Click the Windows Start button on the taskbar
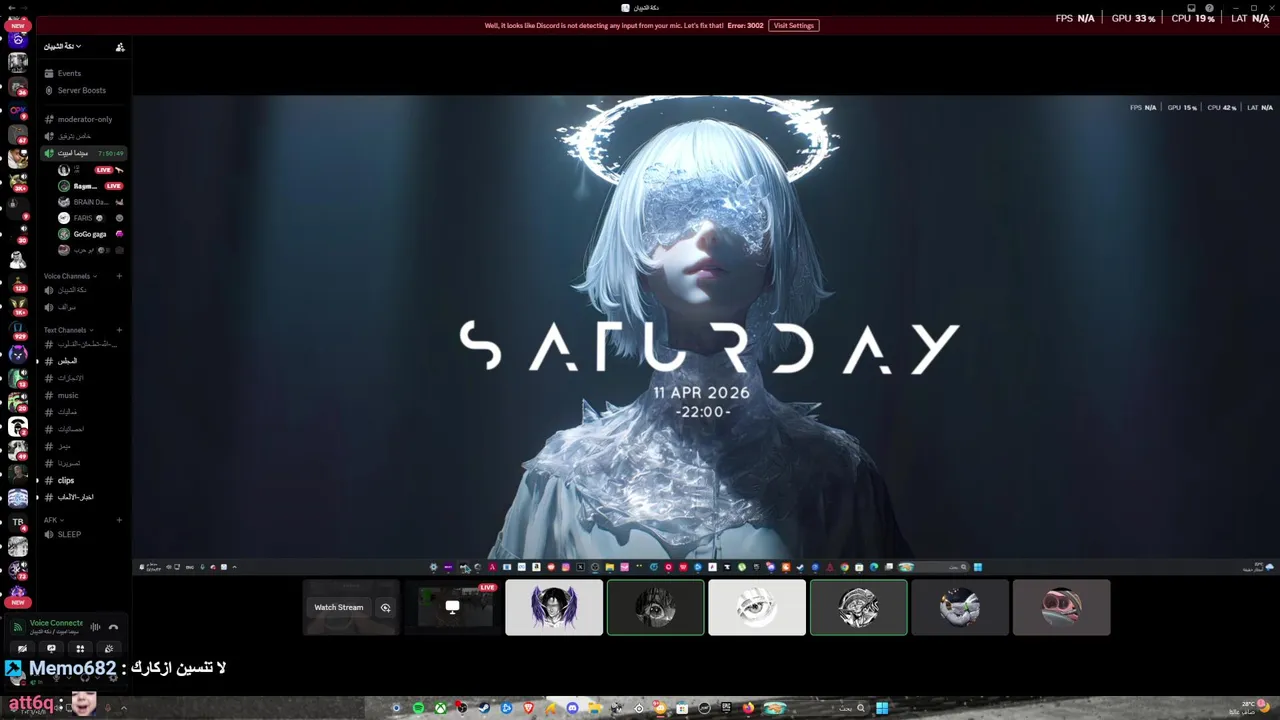Image resolution: width=1280 pixels, height=720 pixels. (882, 708)
